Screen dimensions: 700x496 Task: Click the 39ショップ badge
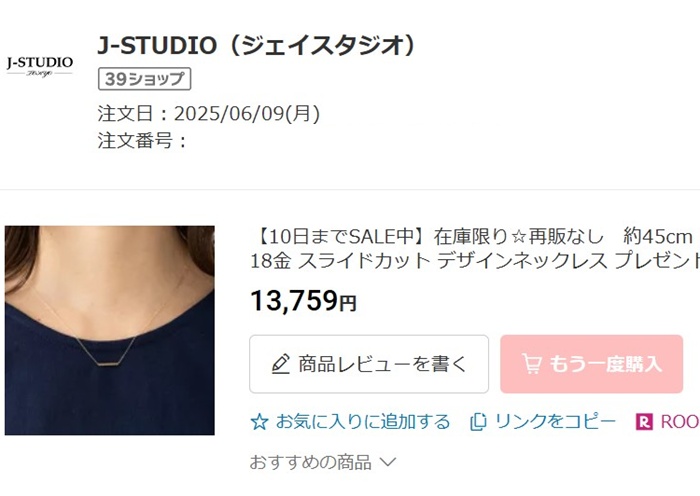[x=145, y=79]
